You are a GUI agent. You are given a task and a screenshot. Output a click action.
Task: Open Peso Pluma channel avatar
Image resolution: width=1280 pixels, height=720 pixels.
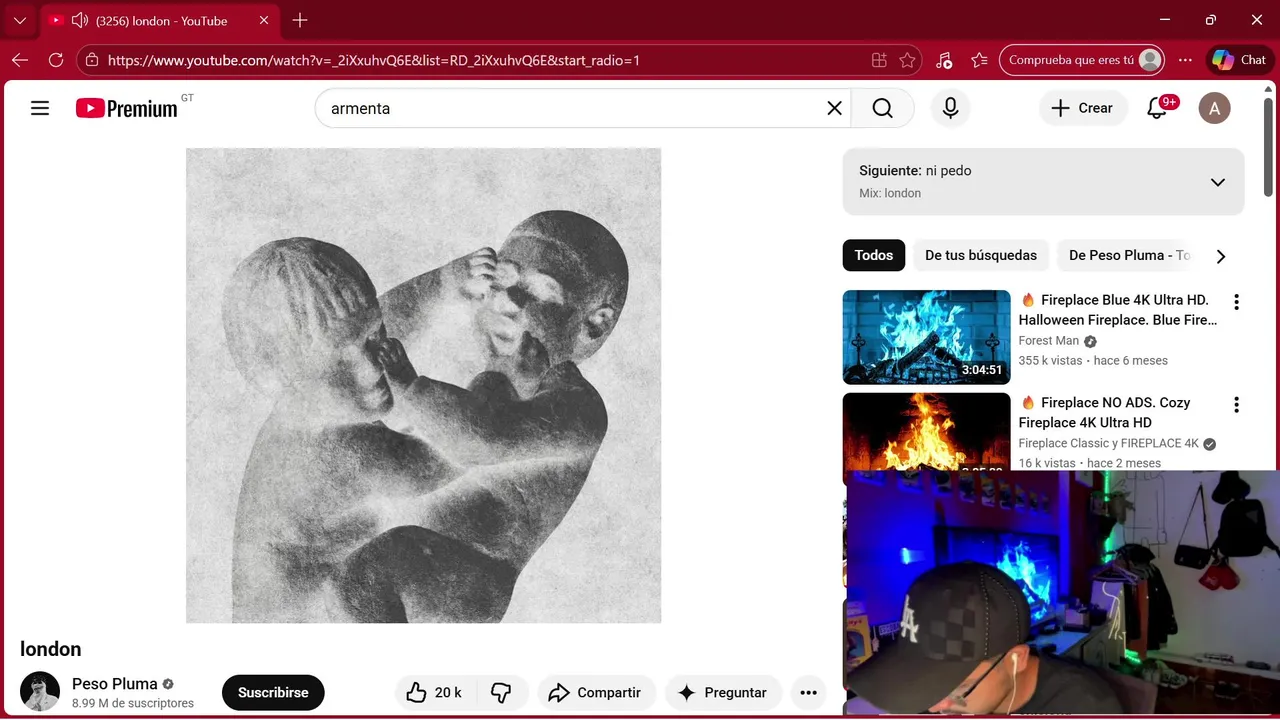[x=40, y=692]
